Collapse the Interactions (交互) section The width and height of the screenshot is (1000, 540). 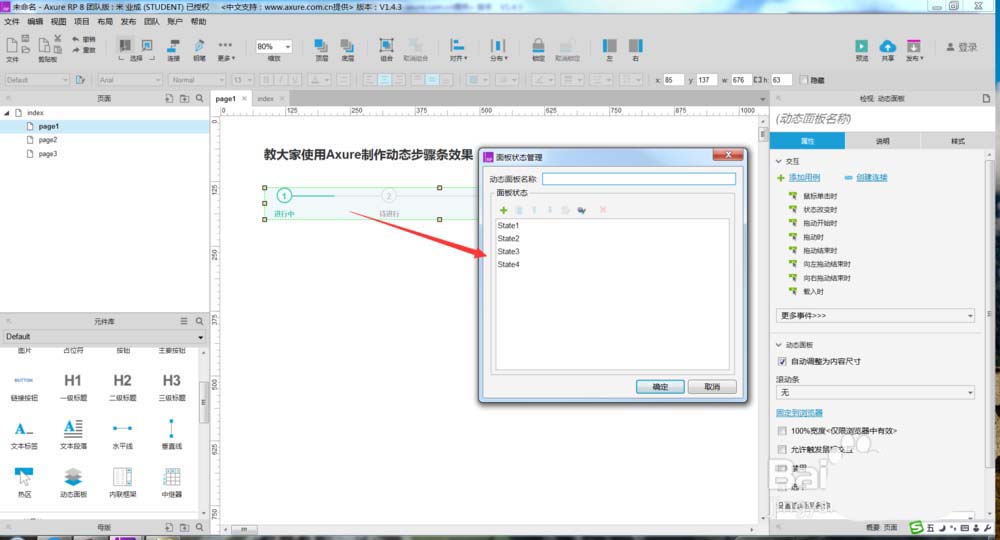point(779,161)
